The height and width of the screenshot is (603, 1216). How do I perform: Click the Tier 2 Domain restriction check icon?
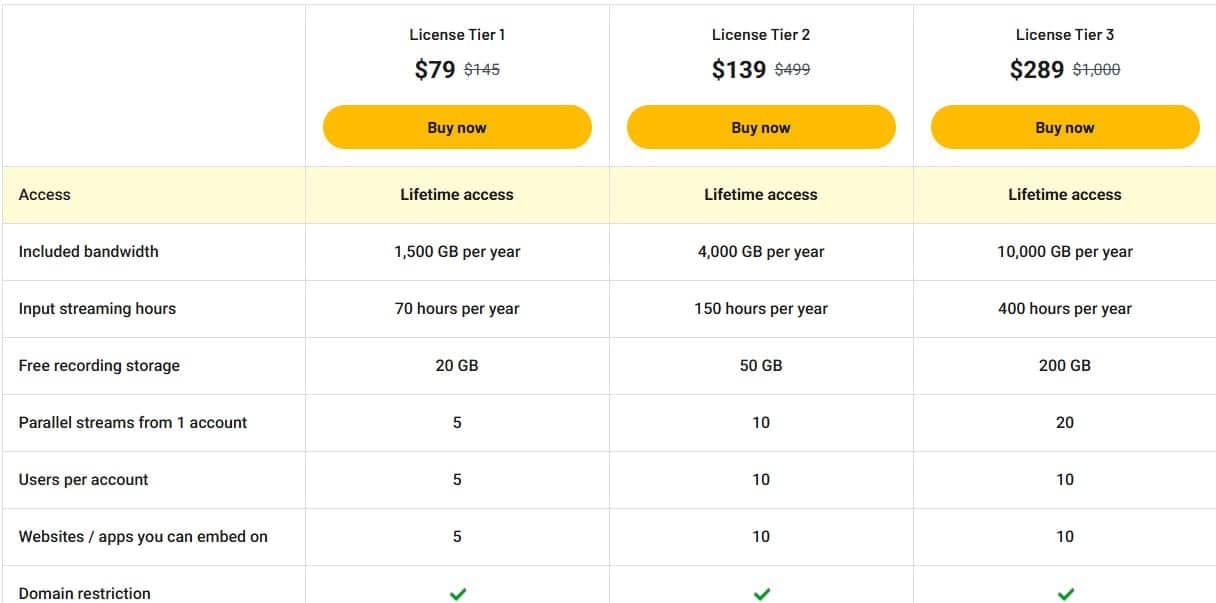(x=761, y=592)
